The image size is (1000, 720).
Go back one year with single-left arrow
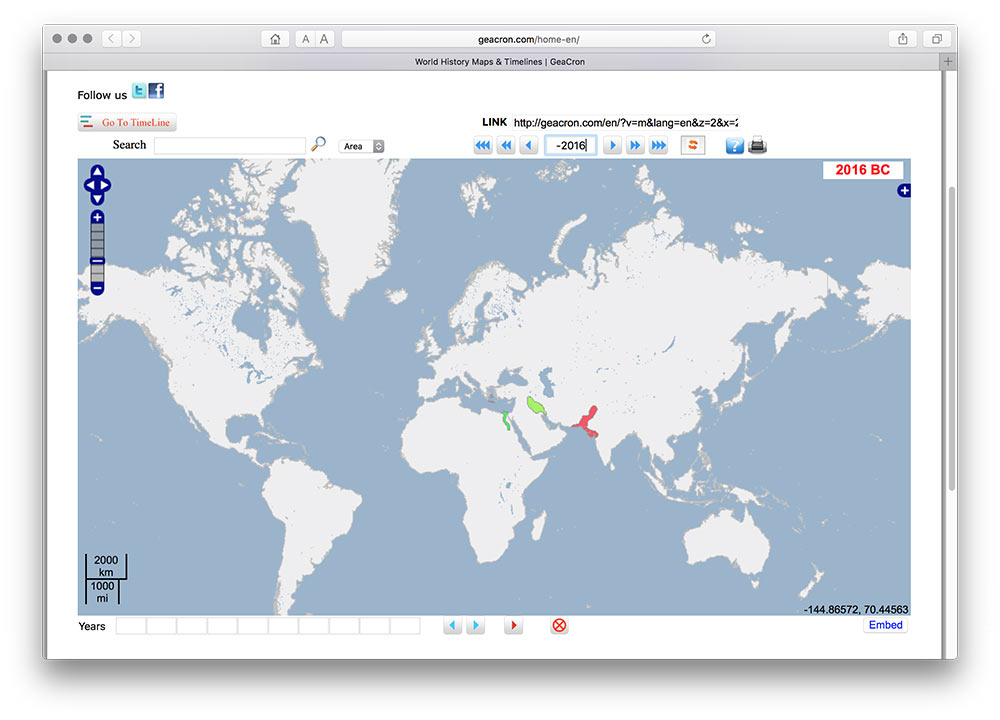click(528, 145)
